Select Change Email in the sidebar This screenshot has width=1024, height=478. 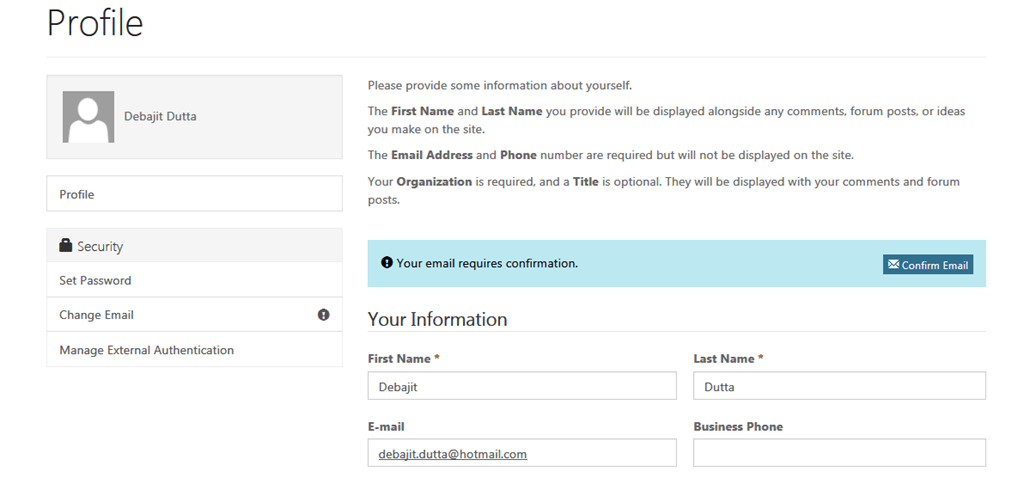pos(96,315)
